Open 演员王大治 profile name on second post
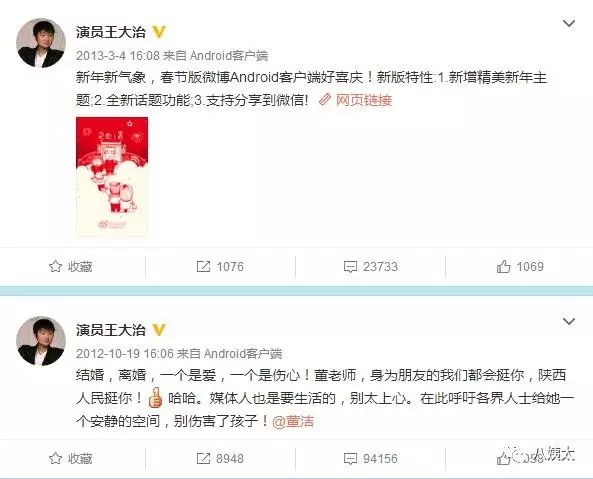593x479 pixels. [111, 330]
